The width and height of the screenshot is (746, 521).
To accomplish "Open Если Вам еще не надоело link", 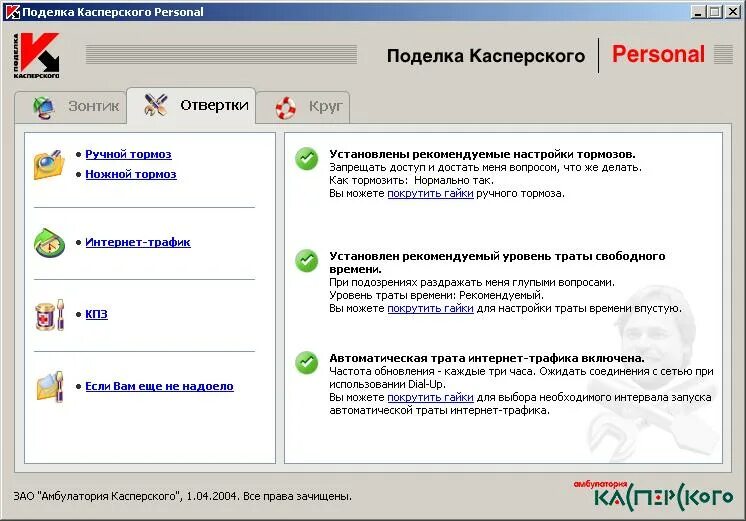I will (159, 386).
